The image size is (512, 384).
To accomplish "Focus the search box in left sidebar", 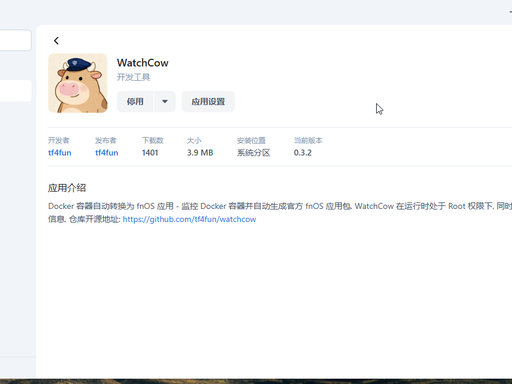I will 15,40.
